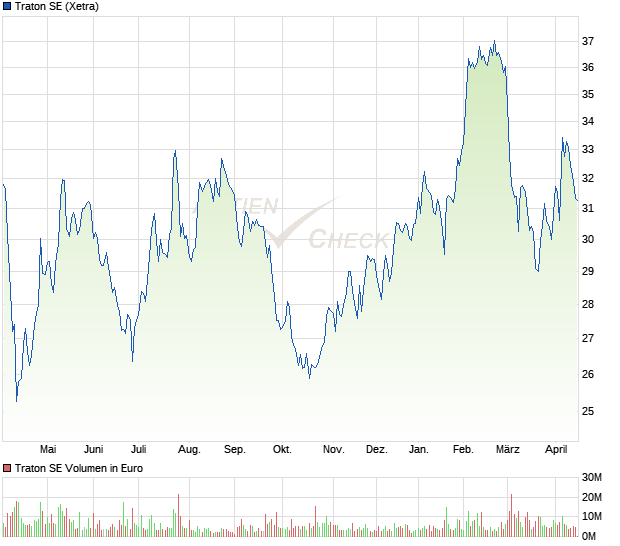
Task: Click the price axis value 29
Action: coord(588,271)
